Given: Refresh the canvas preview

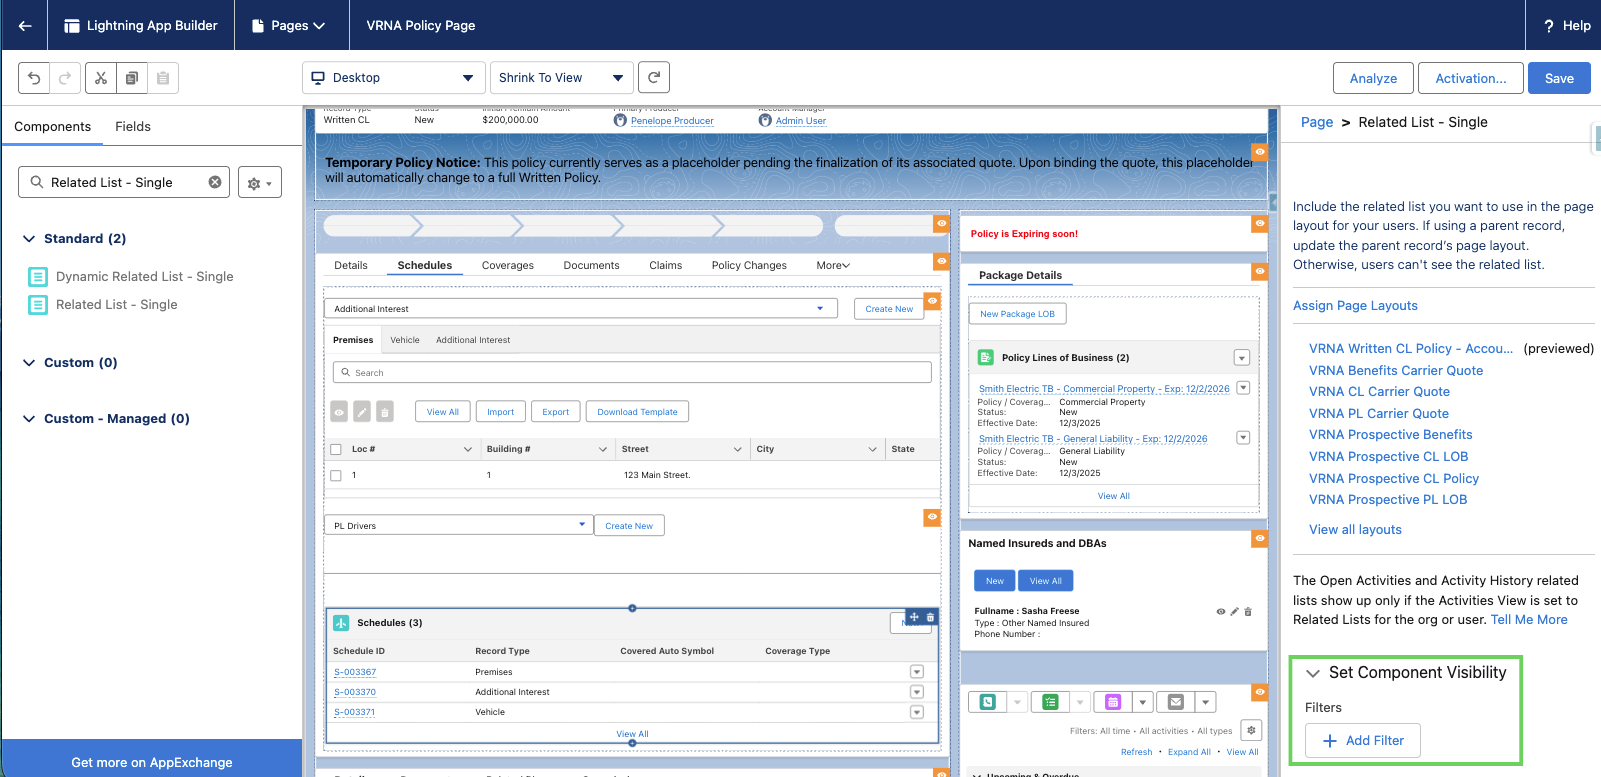Looking at the screenshot, I should coord(653,77).
